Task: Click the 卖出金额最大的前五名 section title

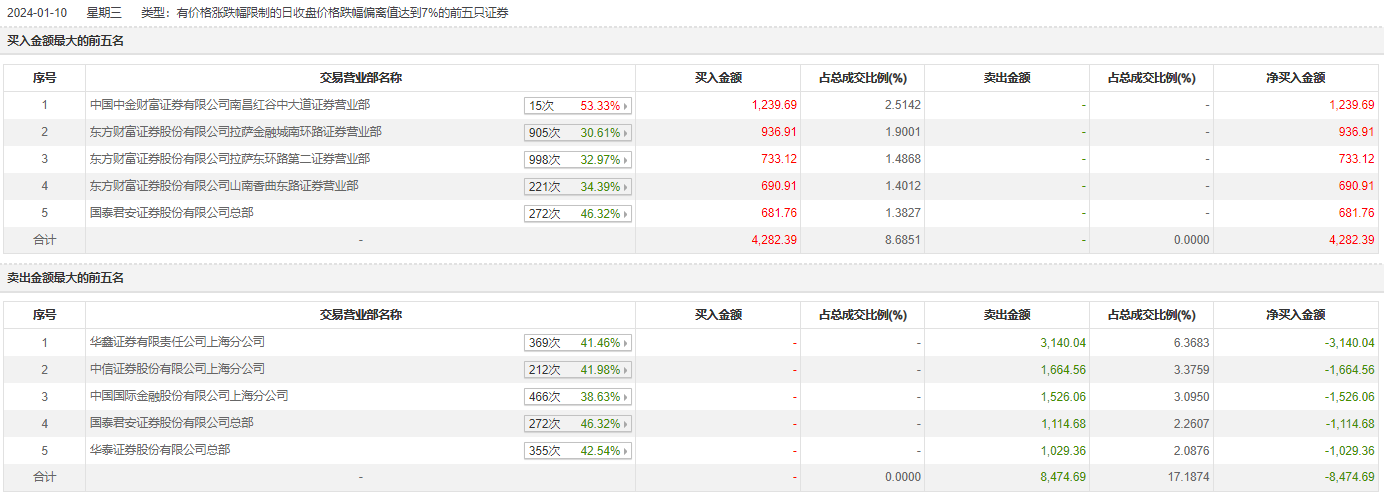Action: point(65,278)
